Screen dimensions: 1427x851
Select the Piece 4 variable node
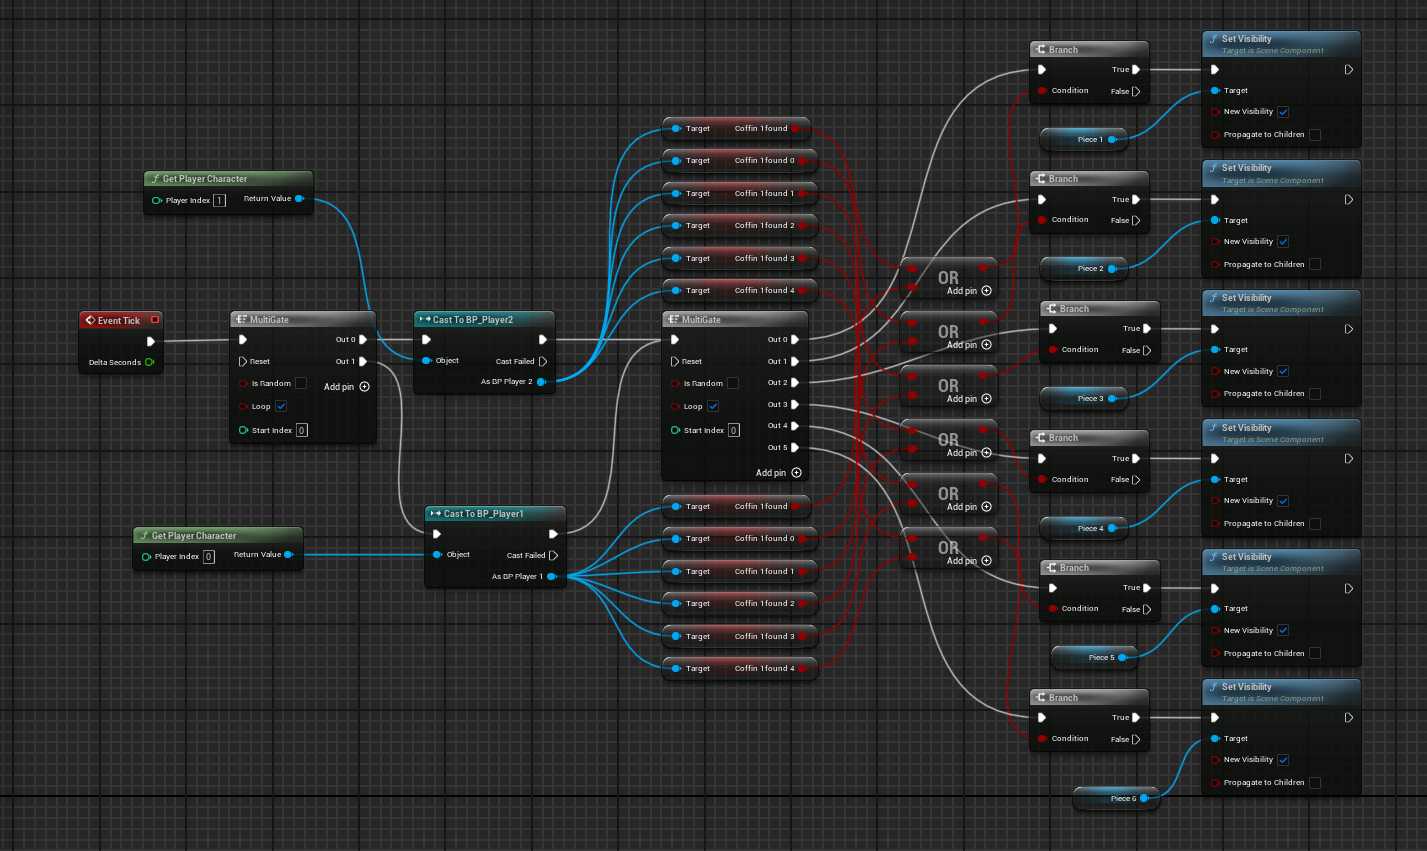pyautogui.click(x=1084, y=527)
